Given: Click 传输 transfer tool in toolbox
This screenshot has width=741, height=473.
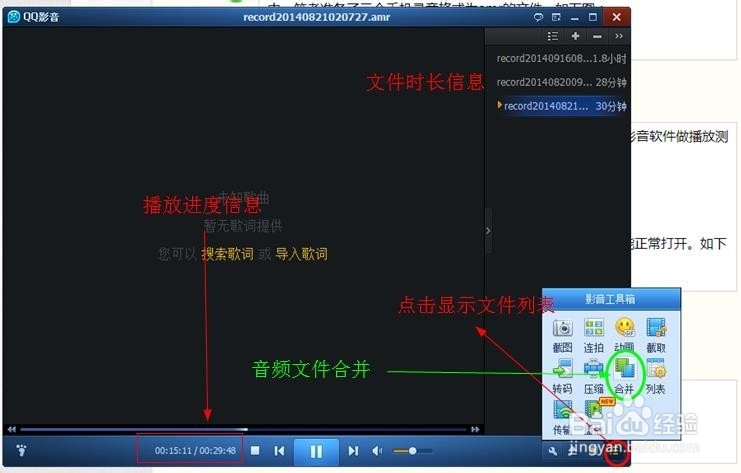Looking at the screenshot, I should pyautogui.click(x=562, y=418).
